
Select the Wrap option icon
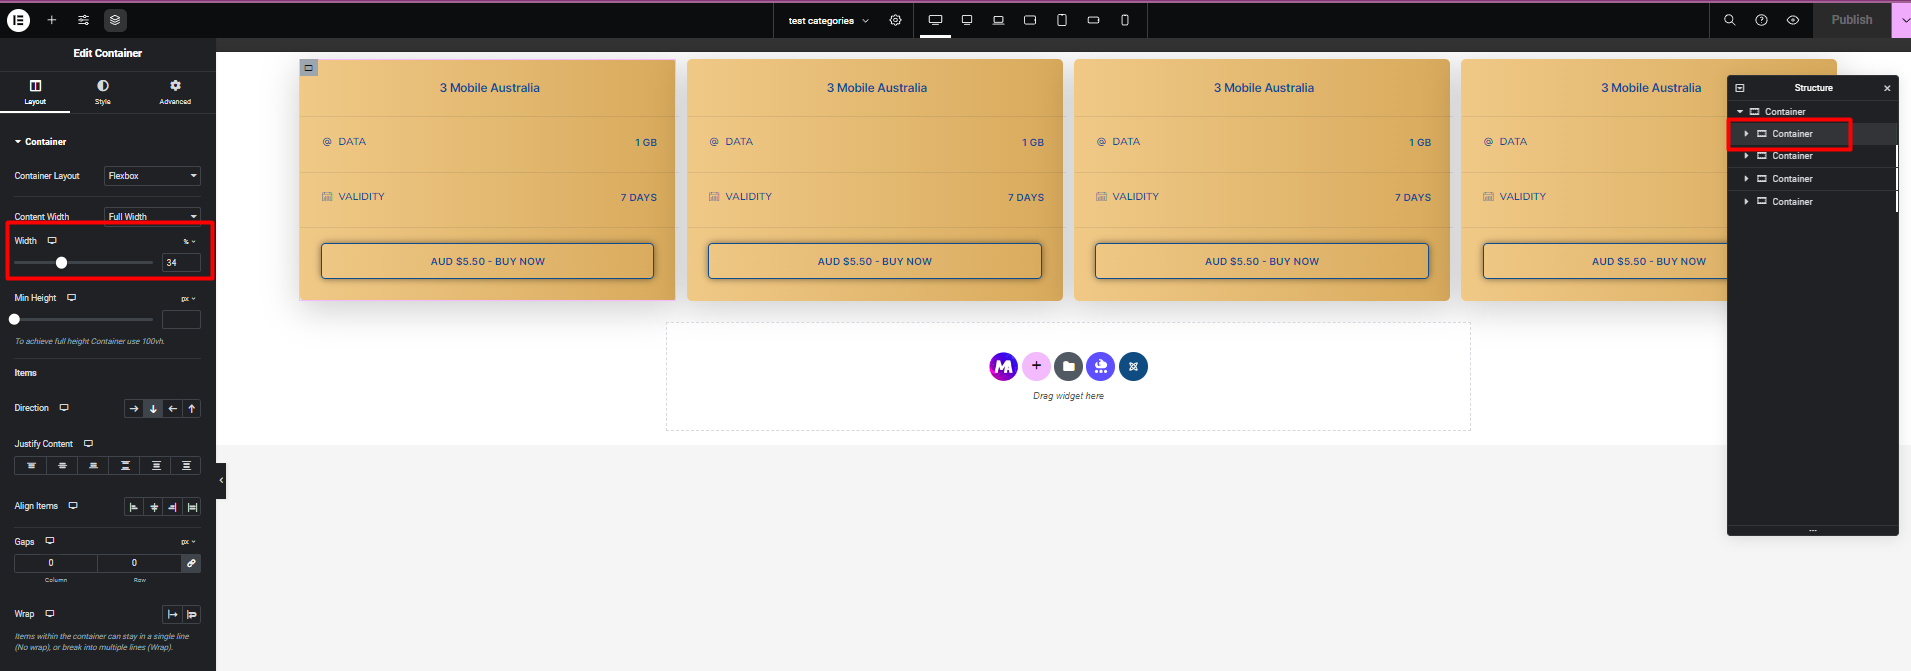point(192,614)
